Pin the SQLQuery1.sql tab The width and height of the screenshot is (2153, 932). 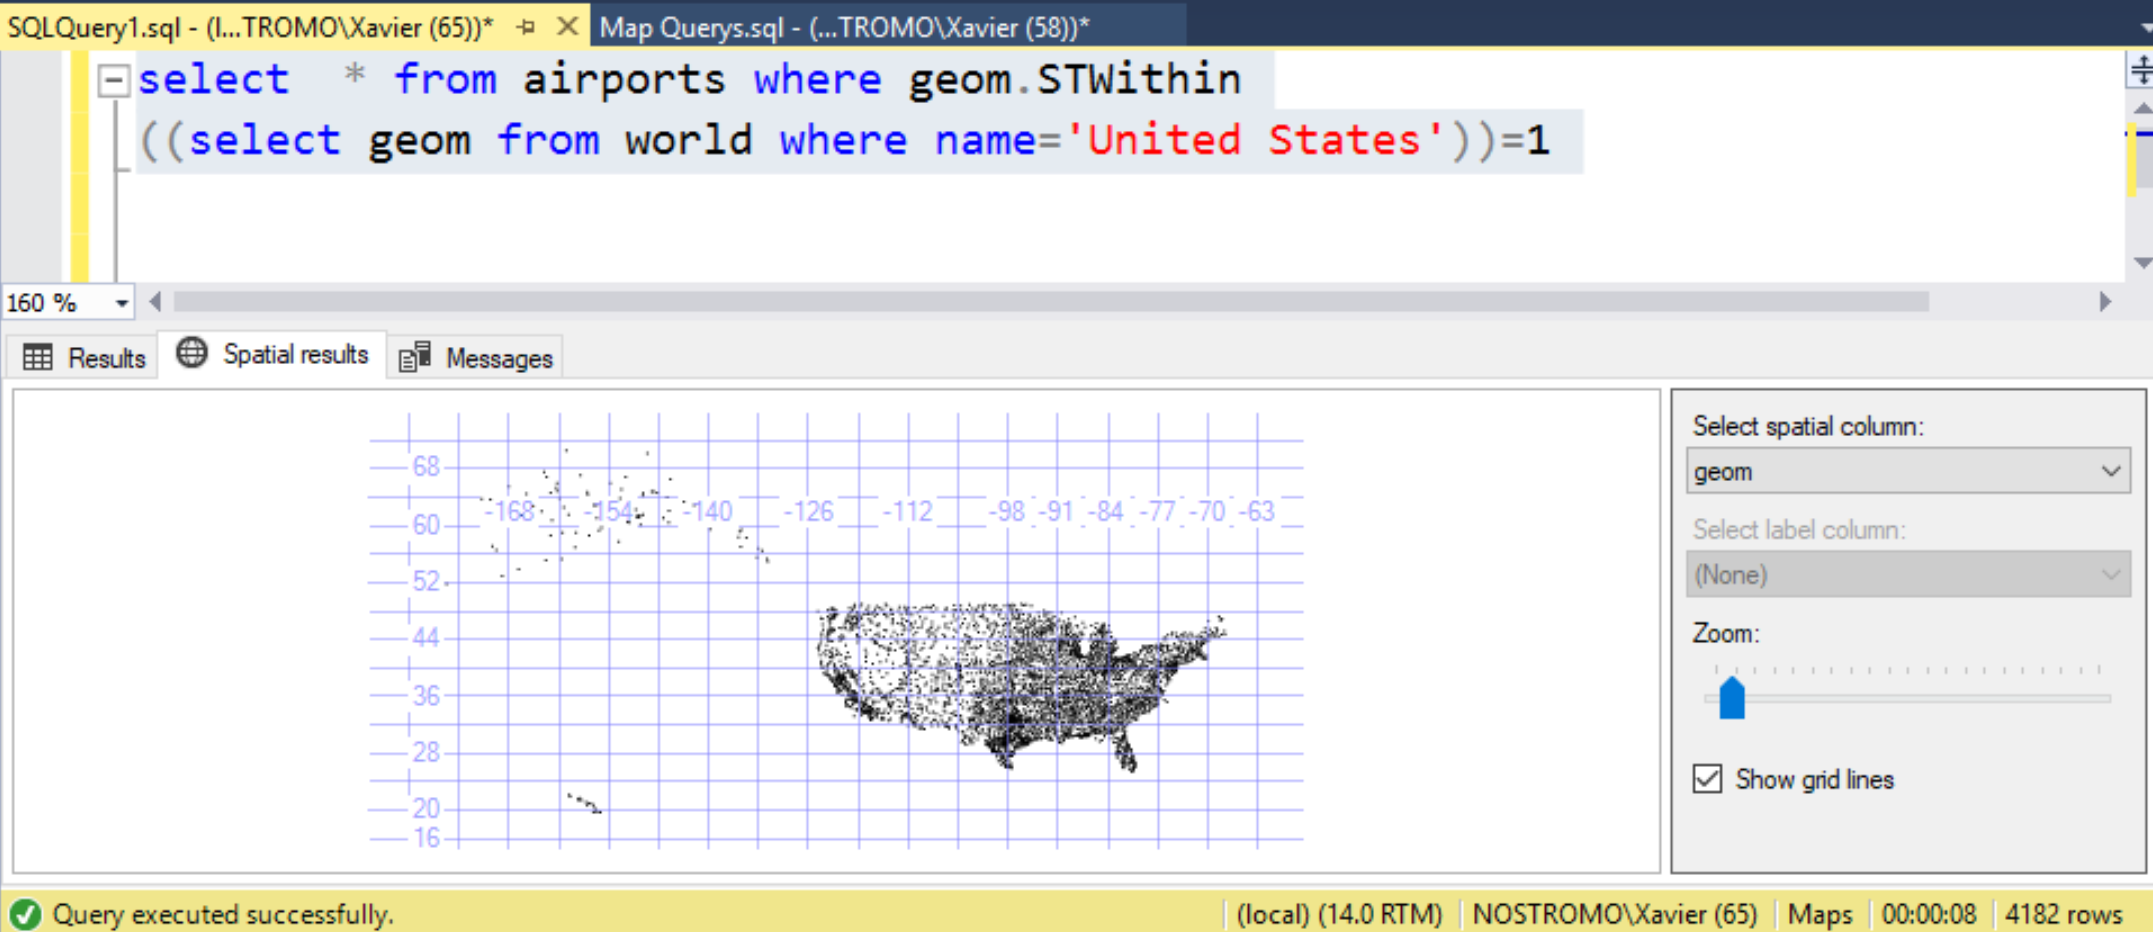click(526, 27)
